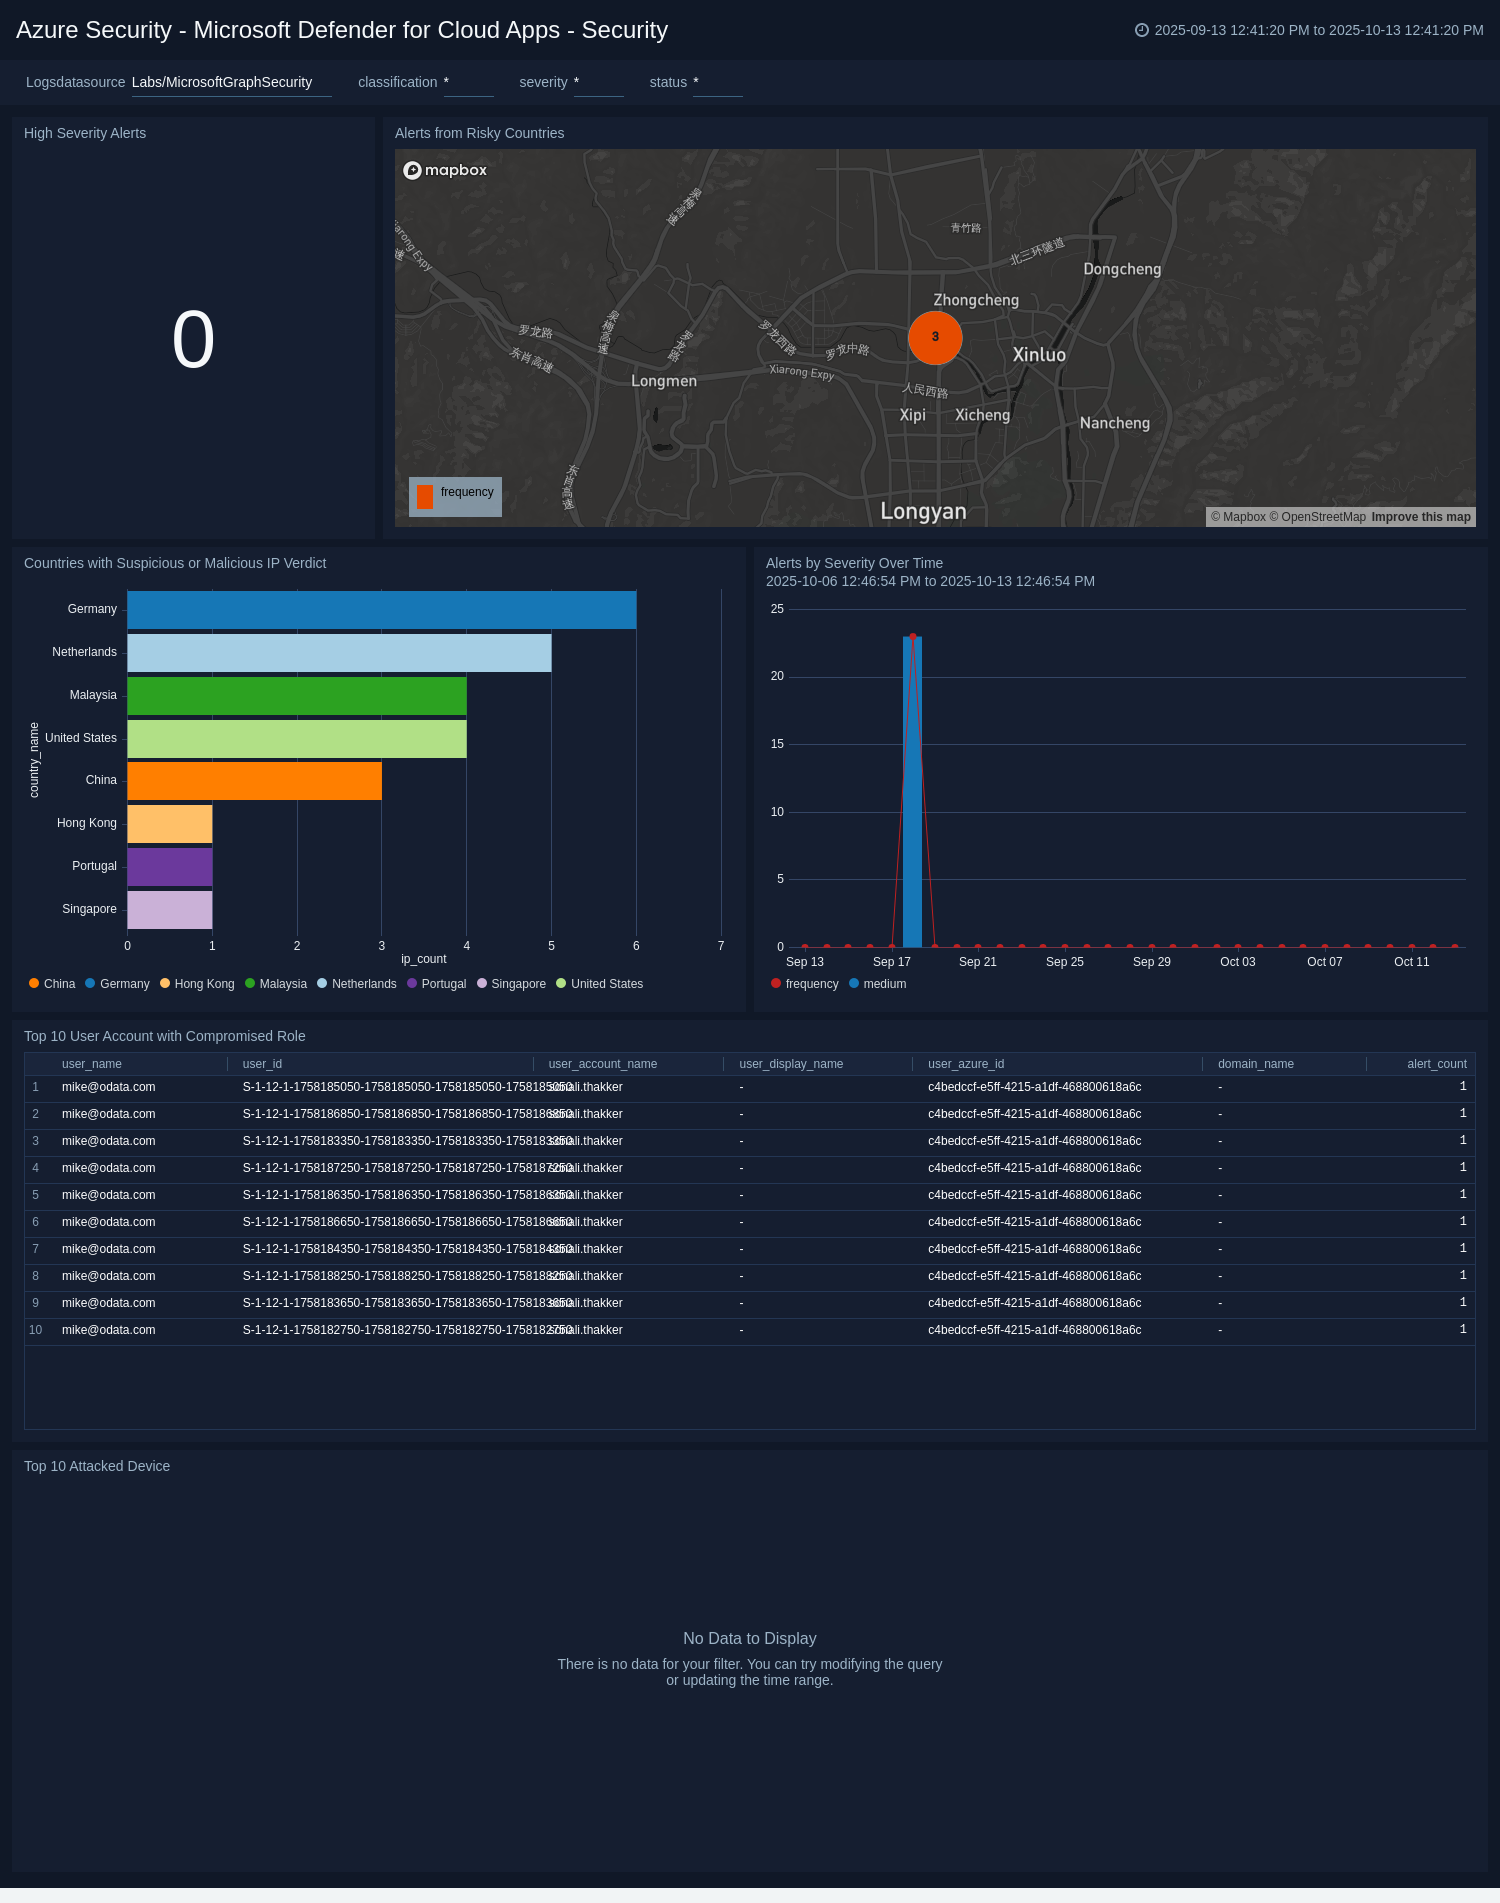Click the Mapbox logo on map

pos(445,170)
